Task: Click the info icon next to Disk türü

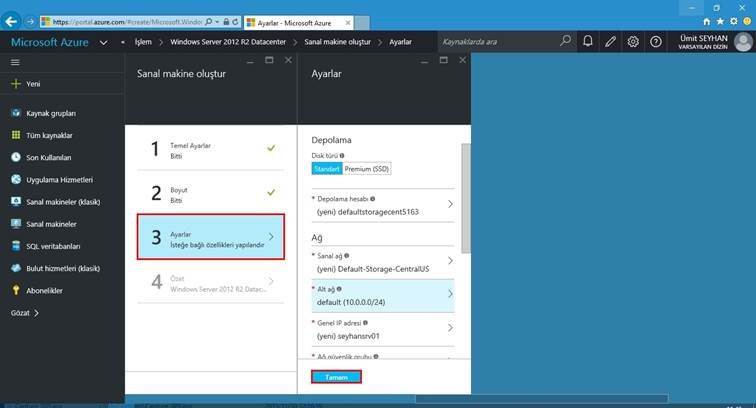Action: (342, 156)
